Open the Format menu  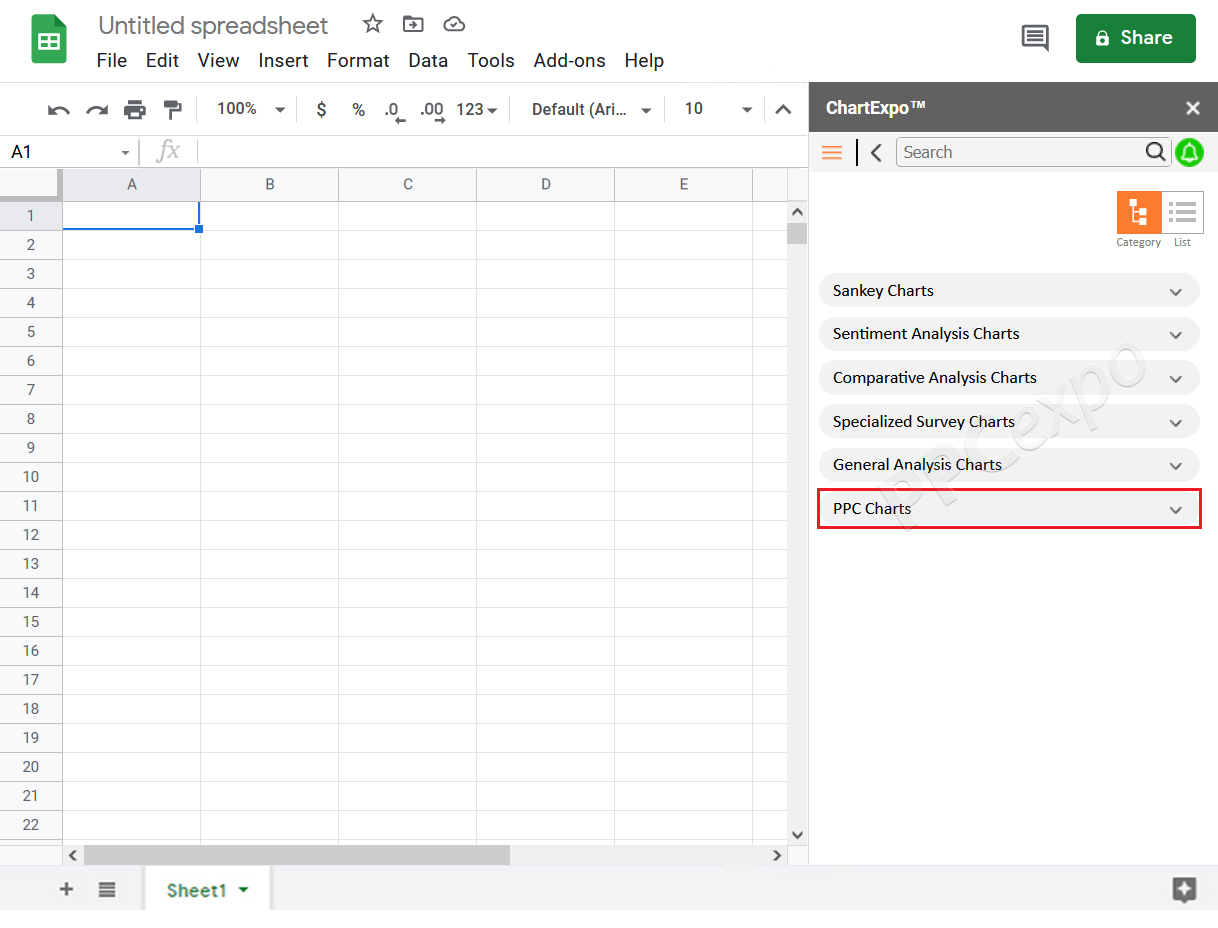click(358, 61)
